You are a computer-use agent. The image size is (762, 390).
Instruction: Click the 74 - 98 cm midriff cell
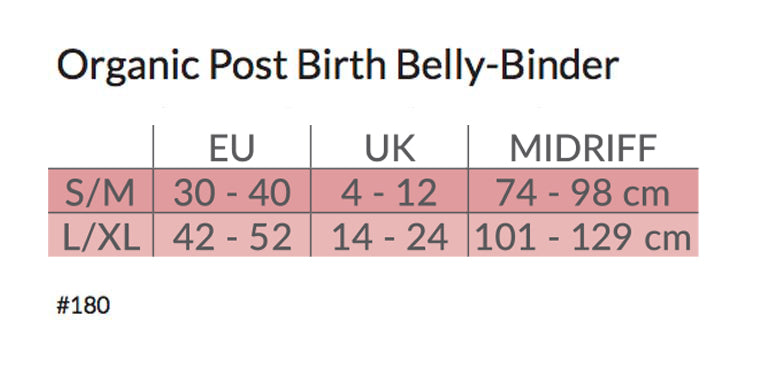(583, 192)
